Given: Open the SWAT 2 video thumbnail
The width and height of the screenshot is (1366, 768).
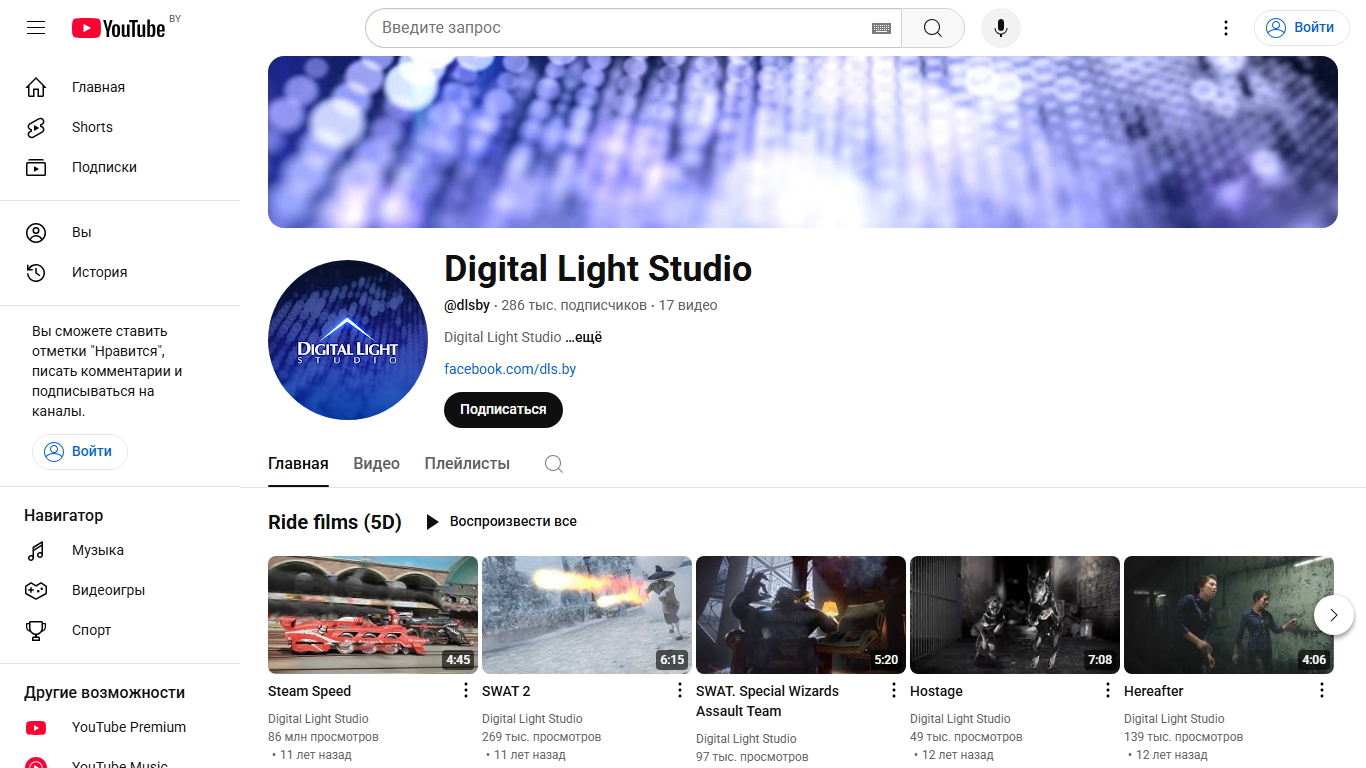Looking at the screenshot, I should (587, 615).
